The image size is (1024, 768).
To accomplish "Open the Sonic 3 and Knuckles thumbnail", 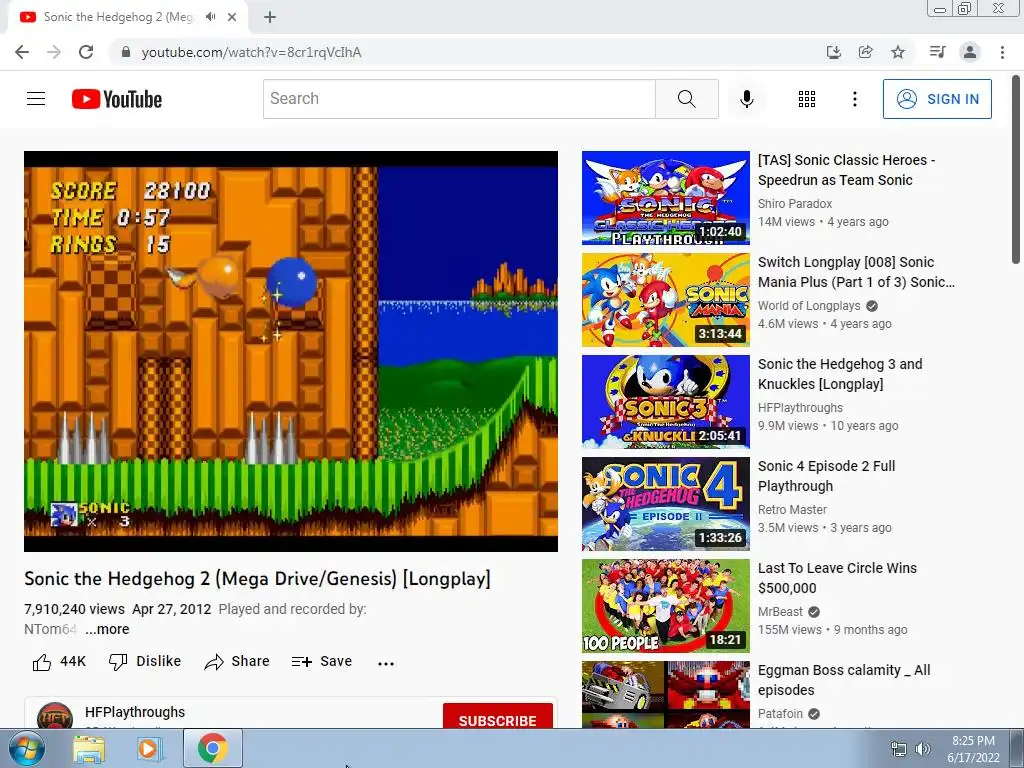I will (x=665, y=402).
